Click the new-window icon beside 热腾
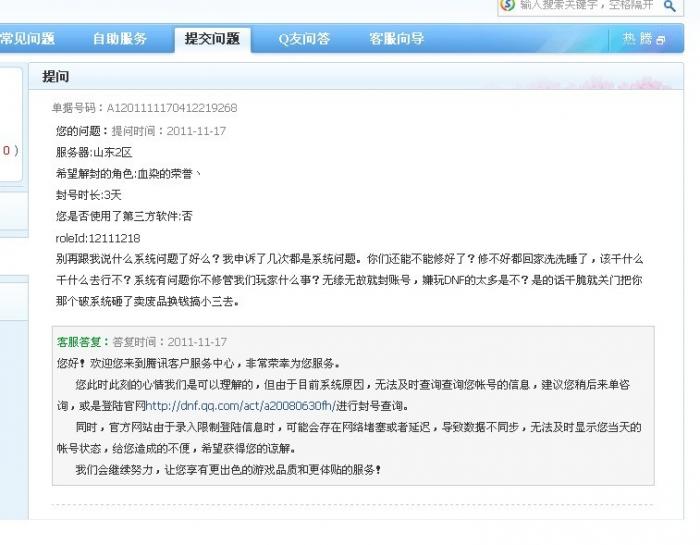Image resolution: width=700 pixels, height=545 pixels. (661, 40)
